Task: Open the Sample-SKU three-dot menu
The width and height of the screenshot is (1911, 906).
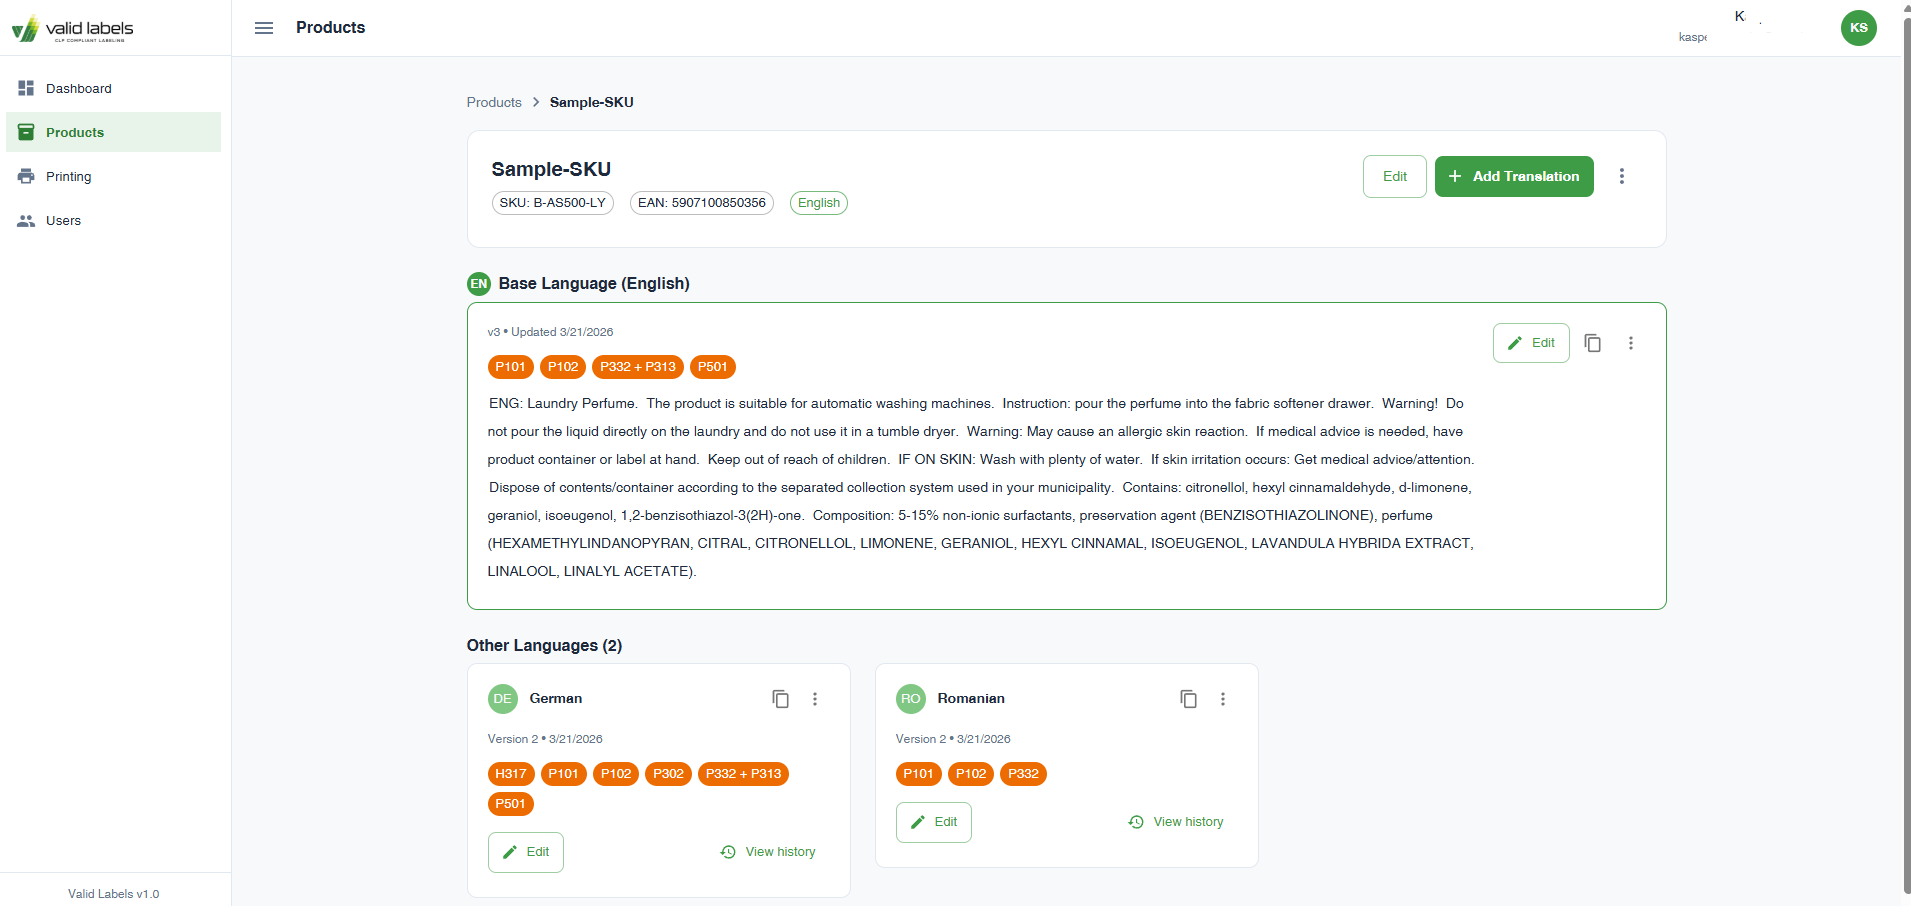Action: click(x=1621, y=175)
